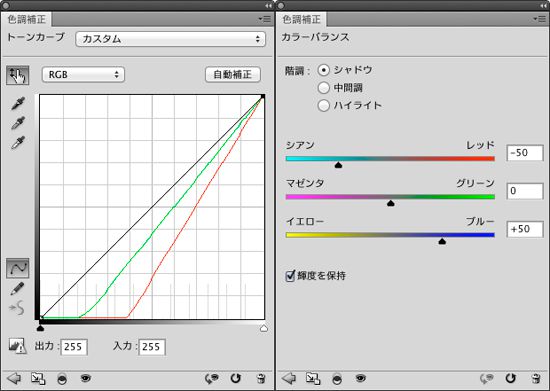This screenshot has height=391, width=550.
Task: Click back arrow in Tone Curve panel
Action: [14, 378]
